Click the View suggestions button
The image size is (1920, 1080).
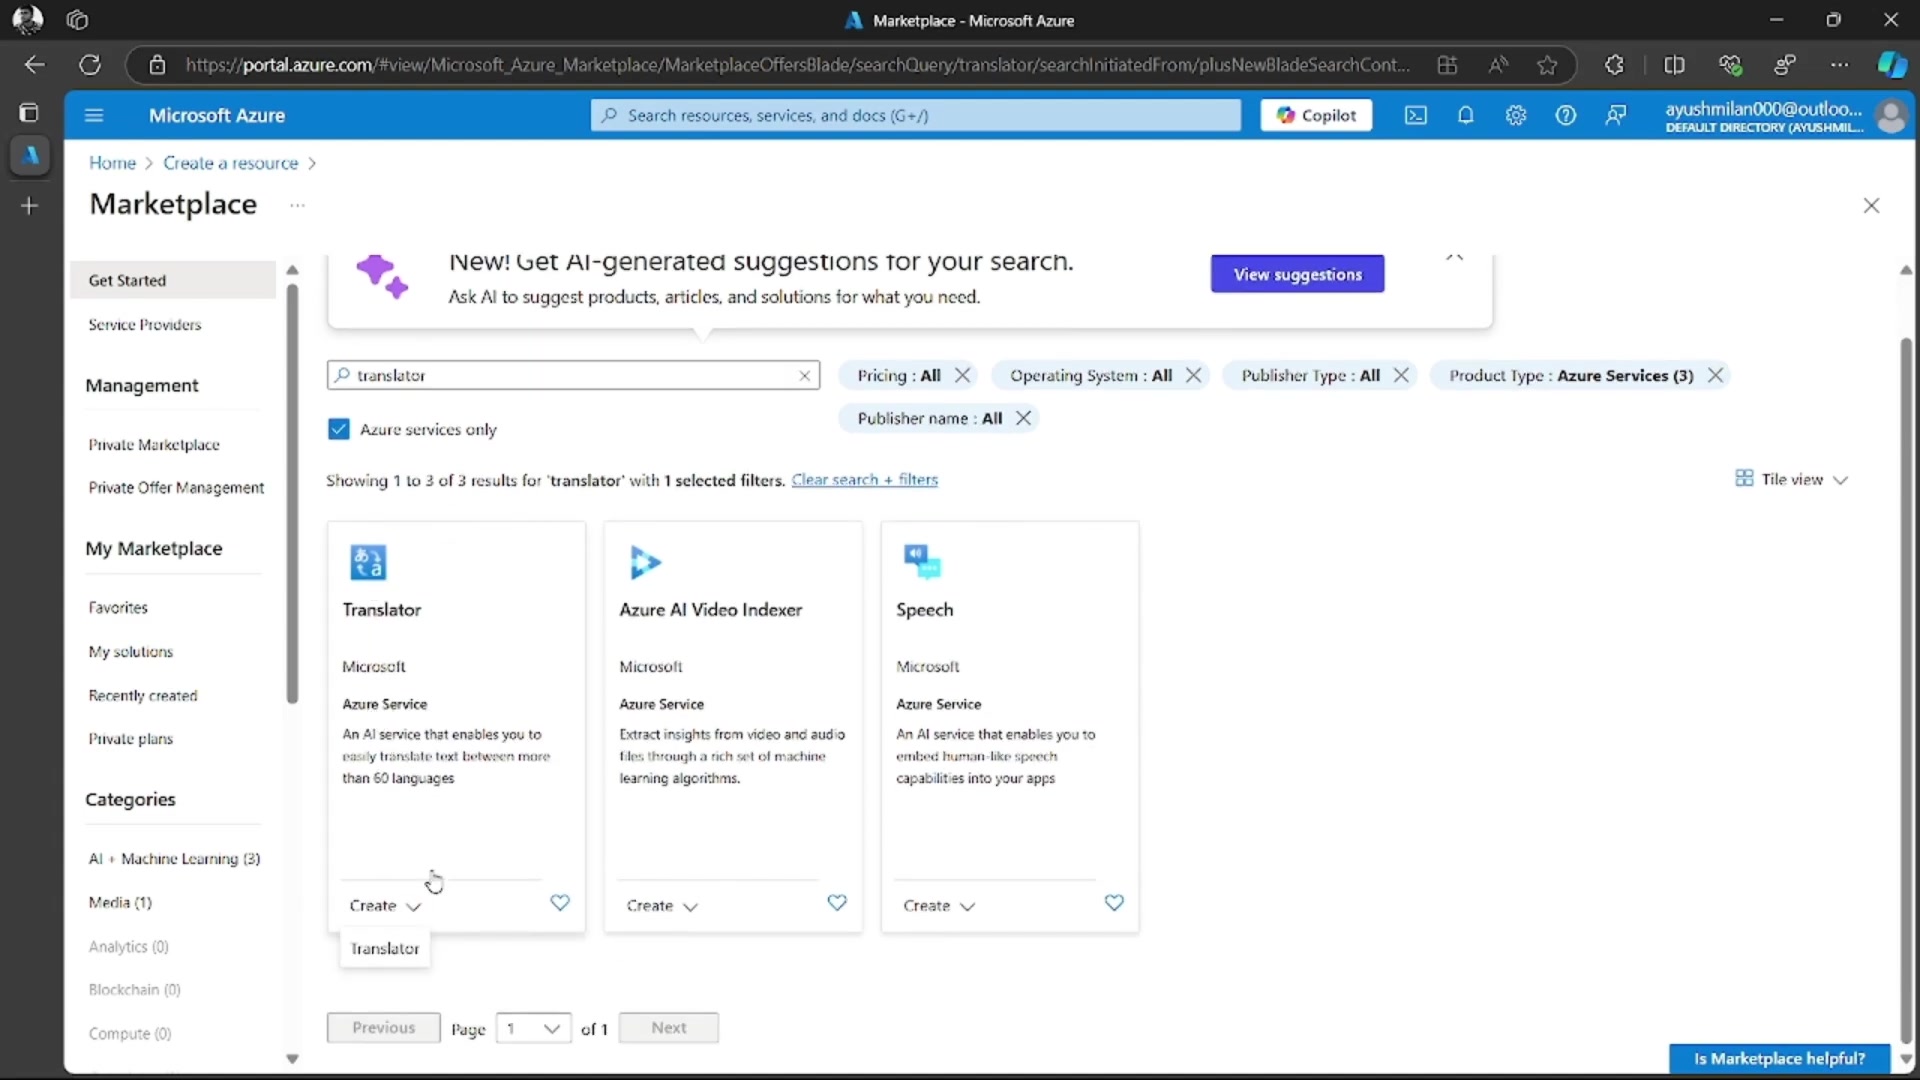click(x=1297, y=274)
